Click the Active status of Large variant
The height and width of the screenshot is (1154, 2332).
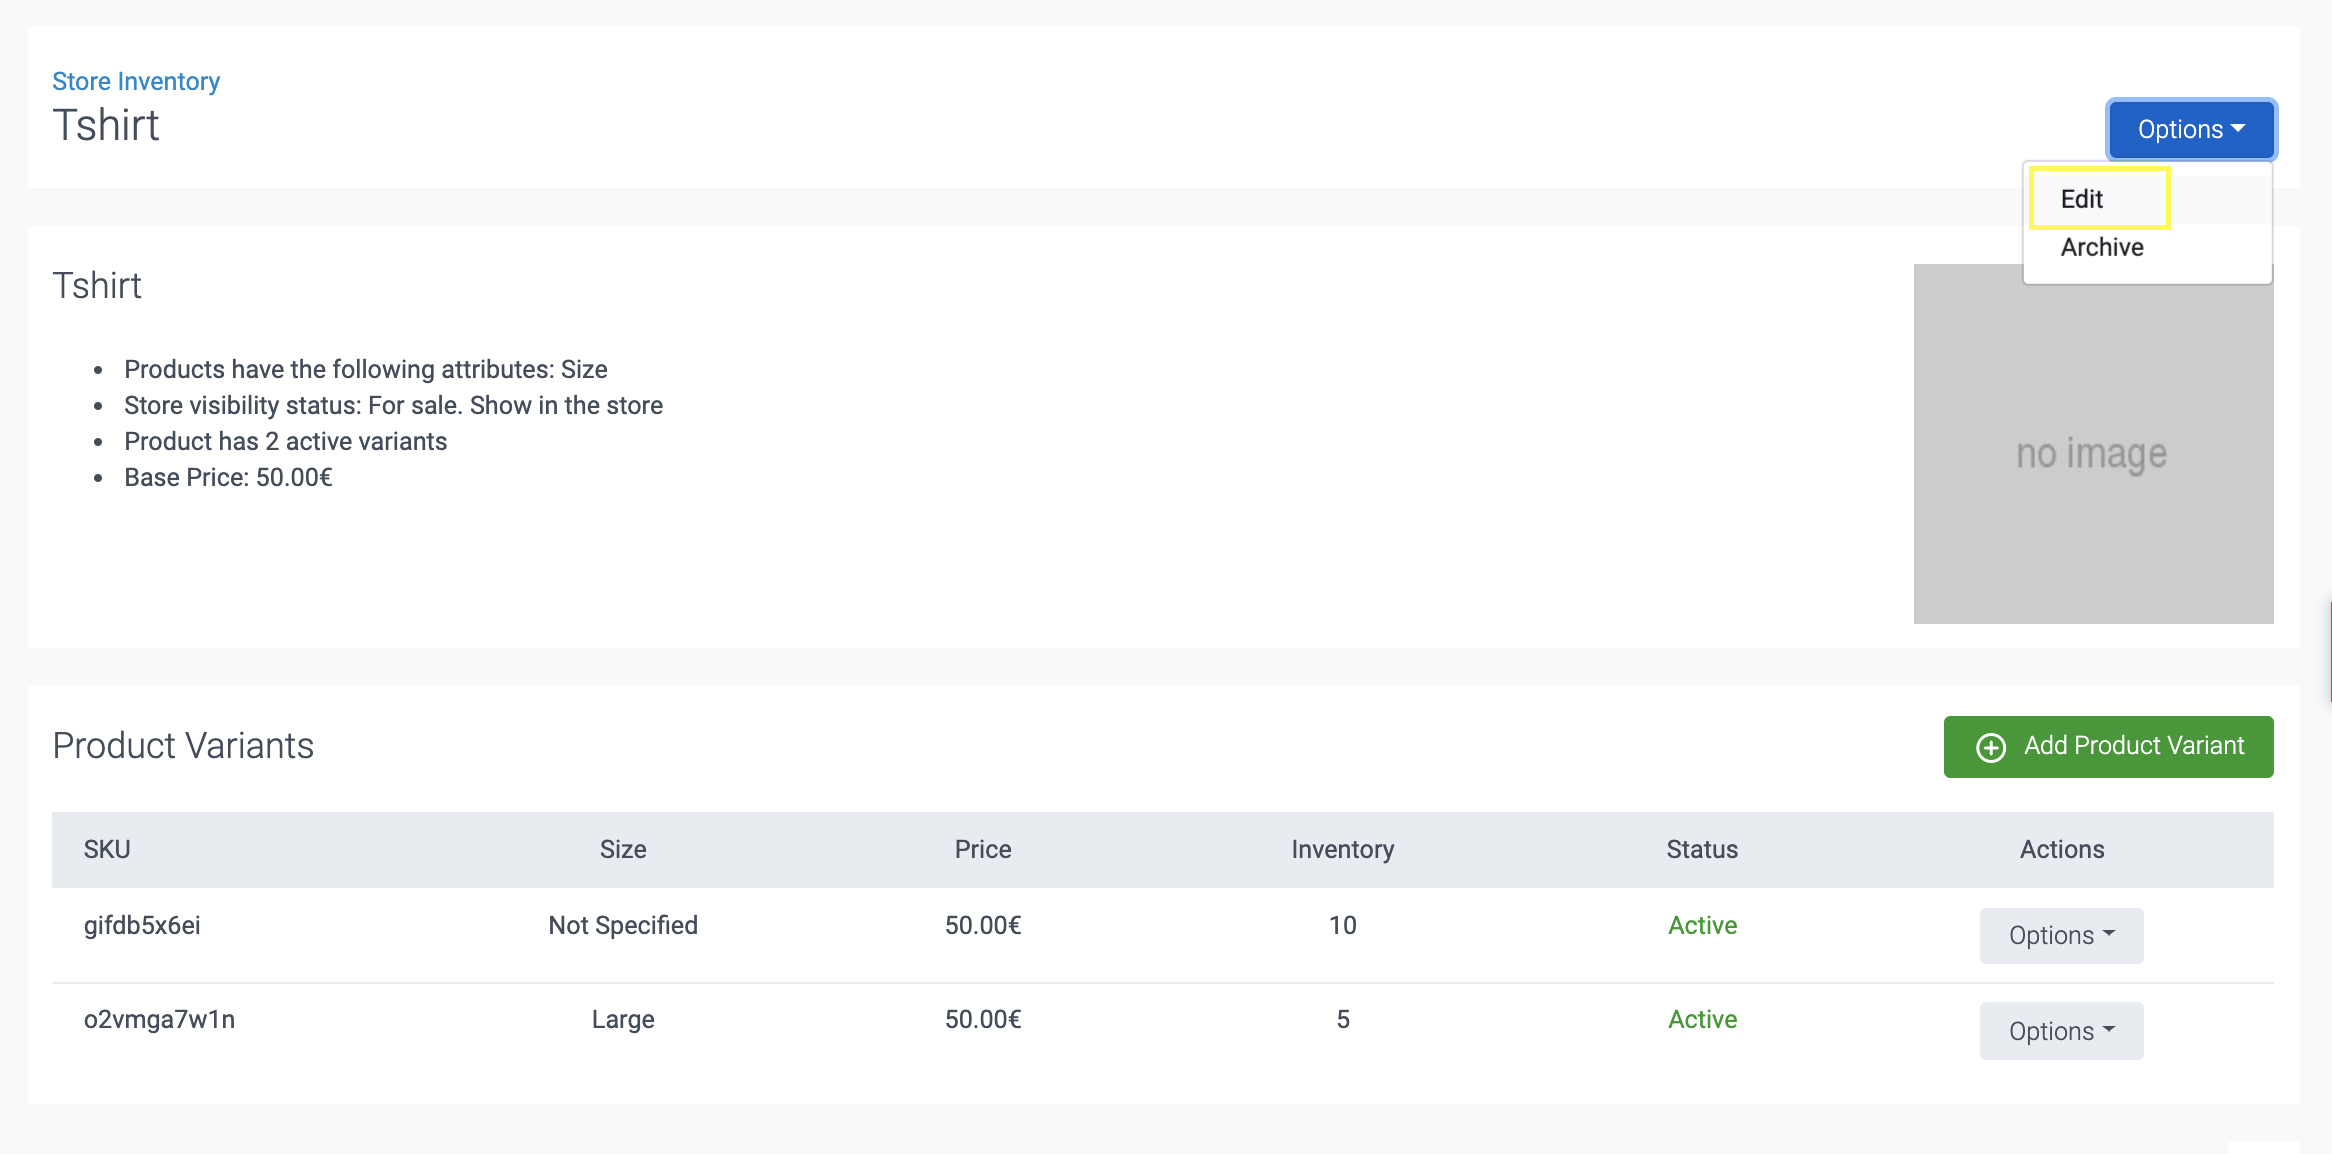pos(1702,1019)
